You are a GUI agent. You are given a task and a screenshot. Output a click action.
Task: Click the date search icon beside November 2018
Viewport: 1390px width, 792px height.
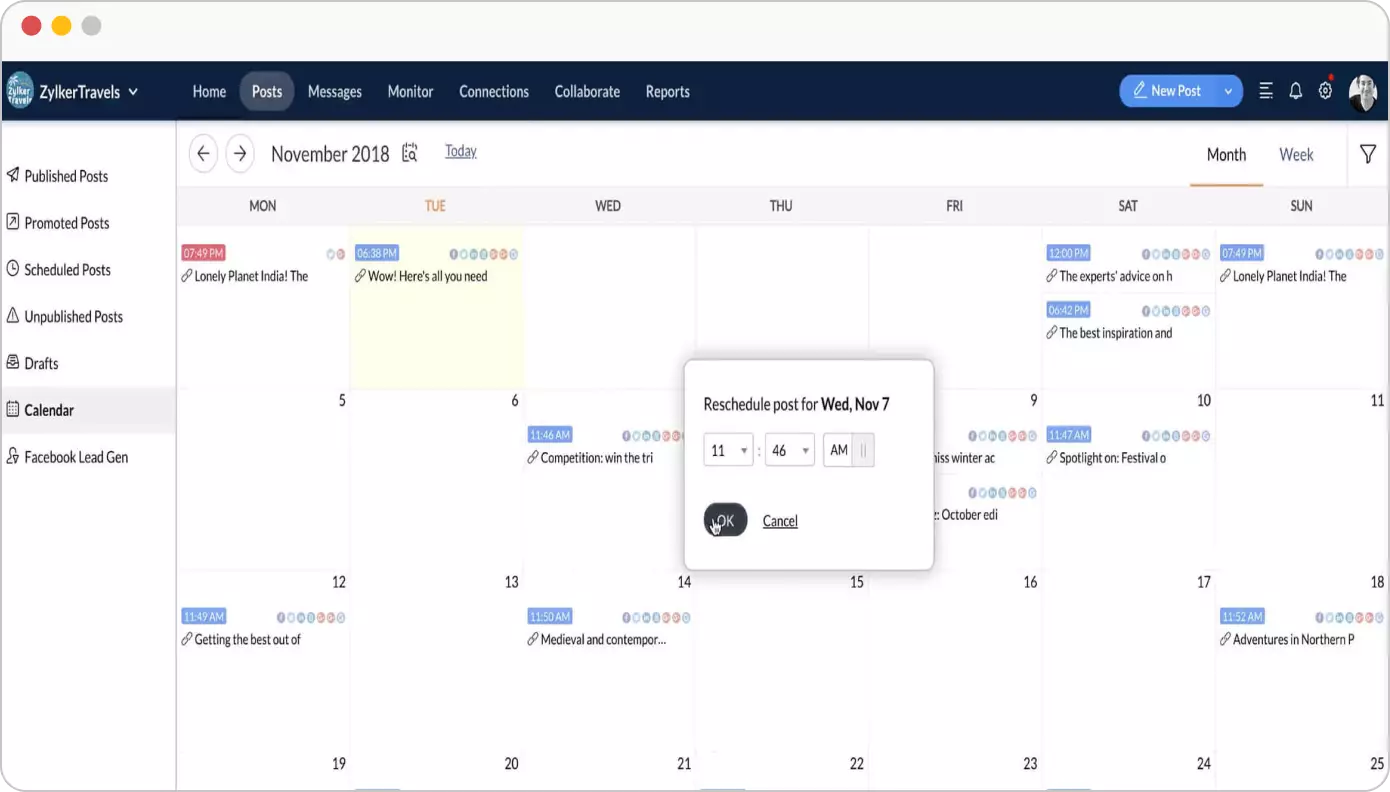coord(409,152)
